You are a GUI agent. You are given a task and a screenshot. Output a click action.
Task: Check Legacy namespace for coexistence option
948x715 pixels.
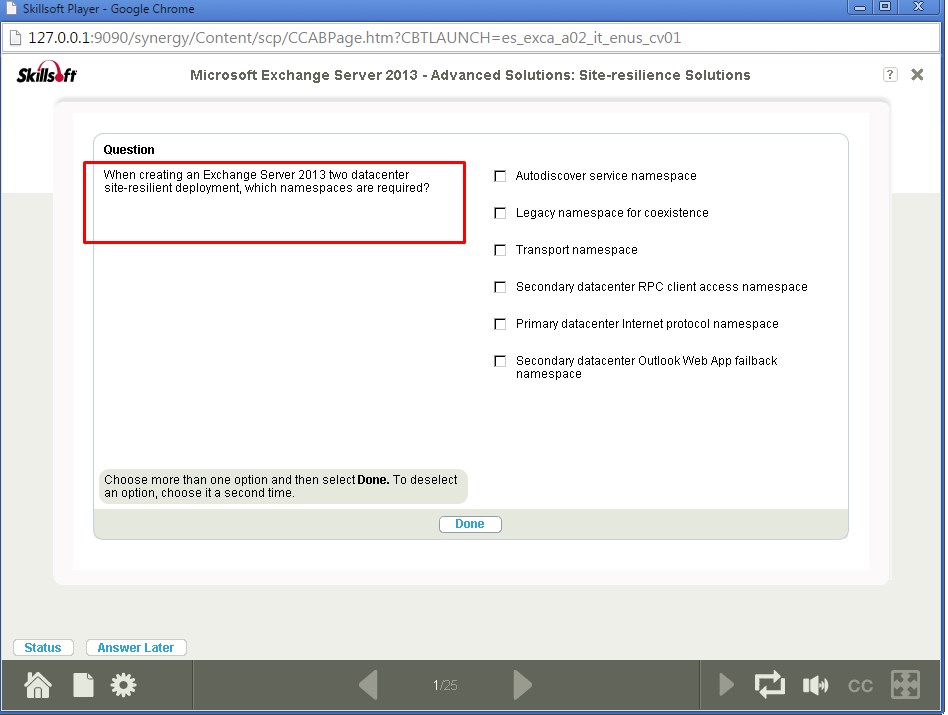coord(500,213)
